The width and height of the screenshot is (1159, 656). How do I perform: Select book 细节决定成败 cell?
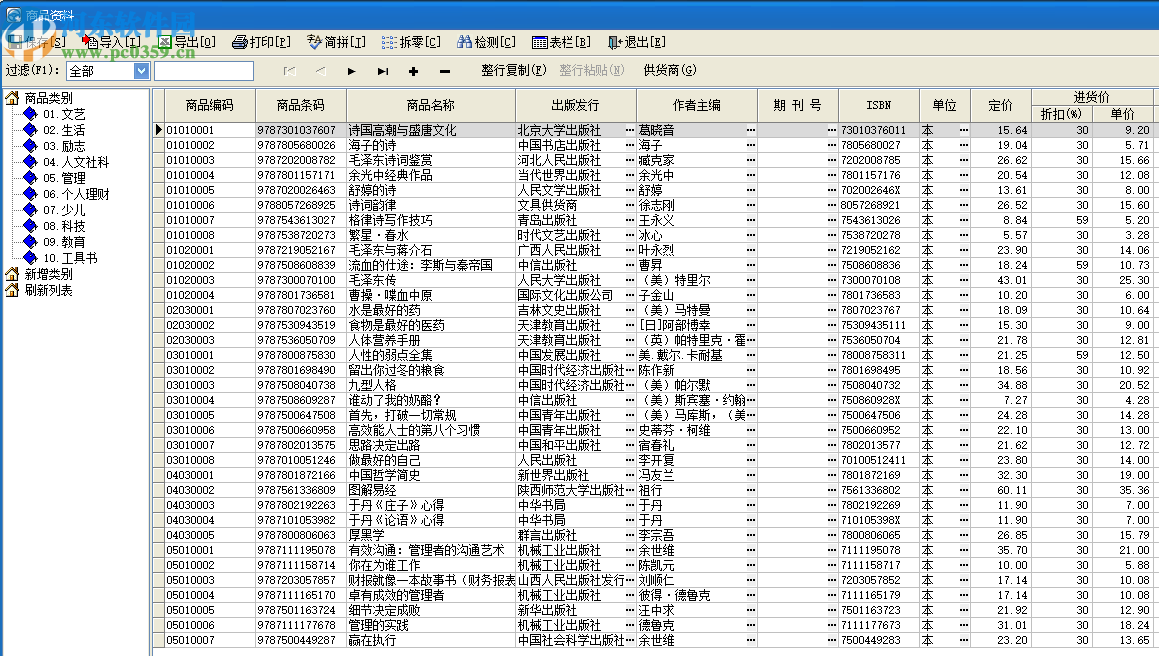[430, 610]
